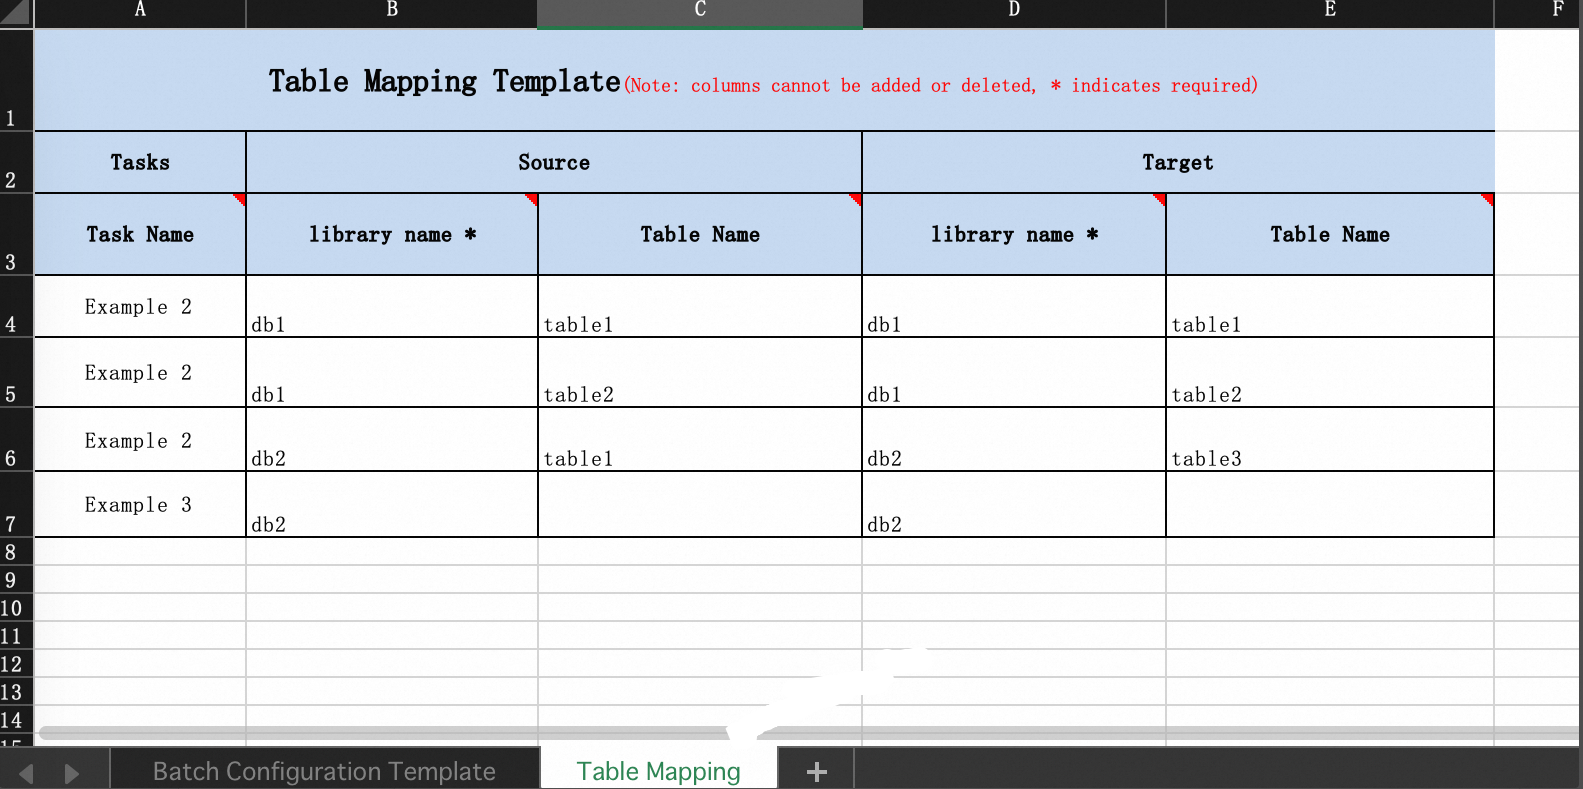Go to previous sheet with left arrow
The height and width of the screenshot is (789, 1583).
(27, 773)
